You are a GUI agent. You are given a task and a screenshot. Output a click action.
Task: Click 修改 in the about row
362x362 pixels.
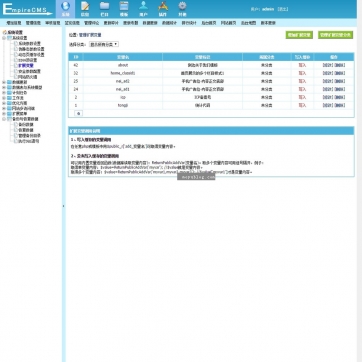(x=327, y=65)
